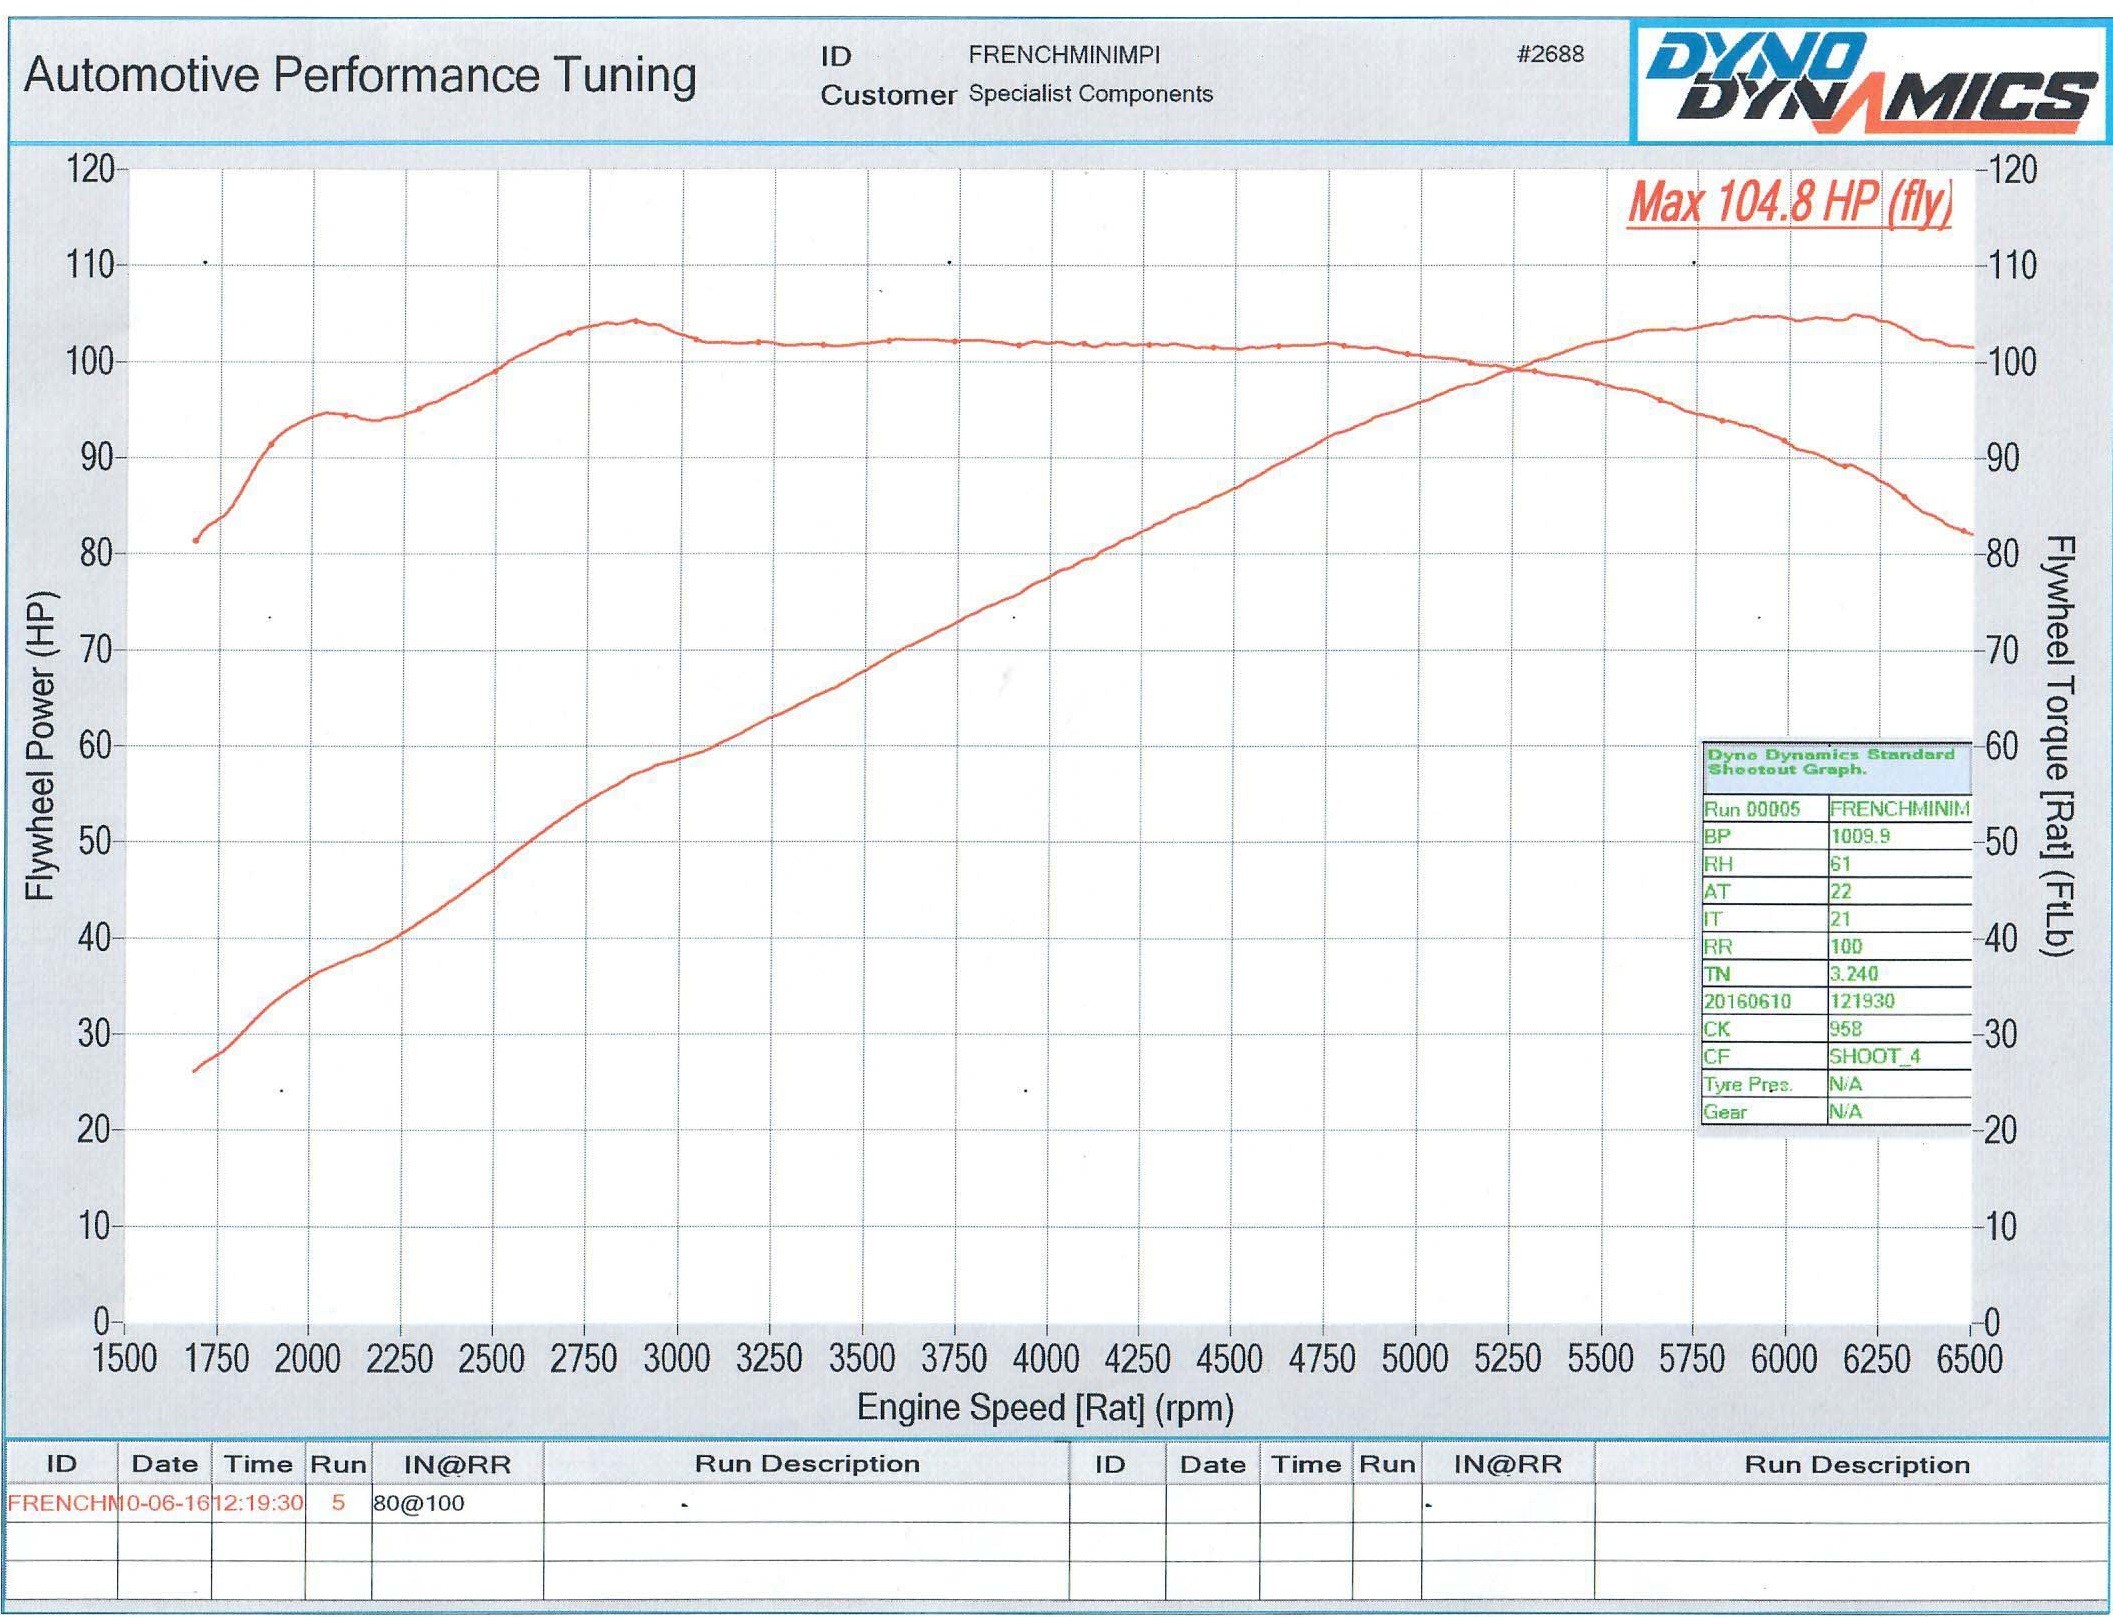Click the left 'IN@RR' column header
Screen dimensions: 2113x1617
pyautogui.click(x=457, y=1465)
